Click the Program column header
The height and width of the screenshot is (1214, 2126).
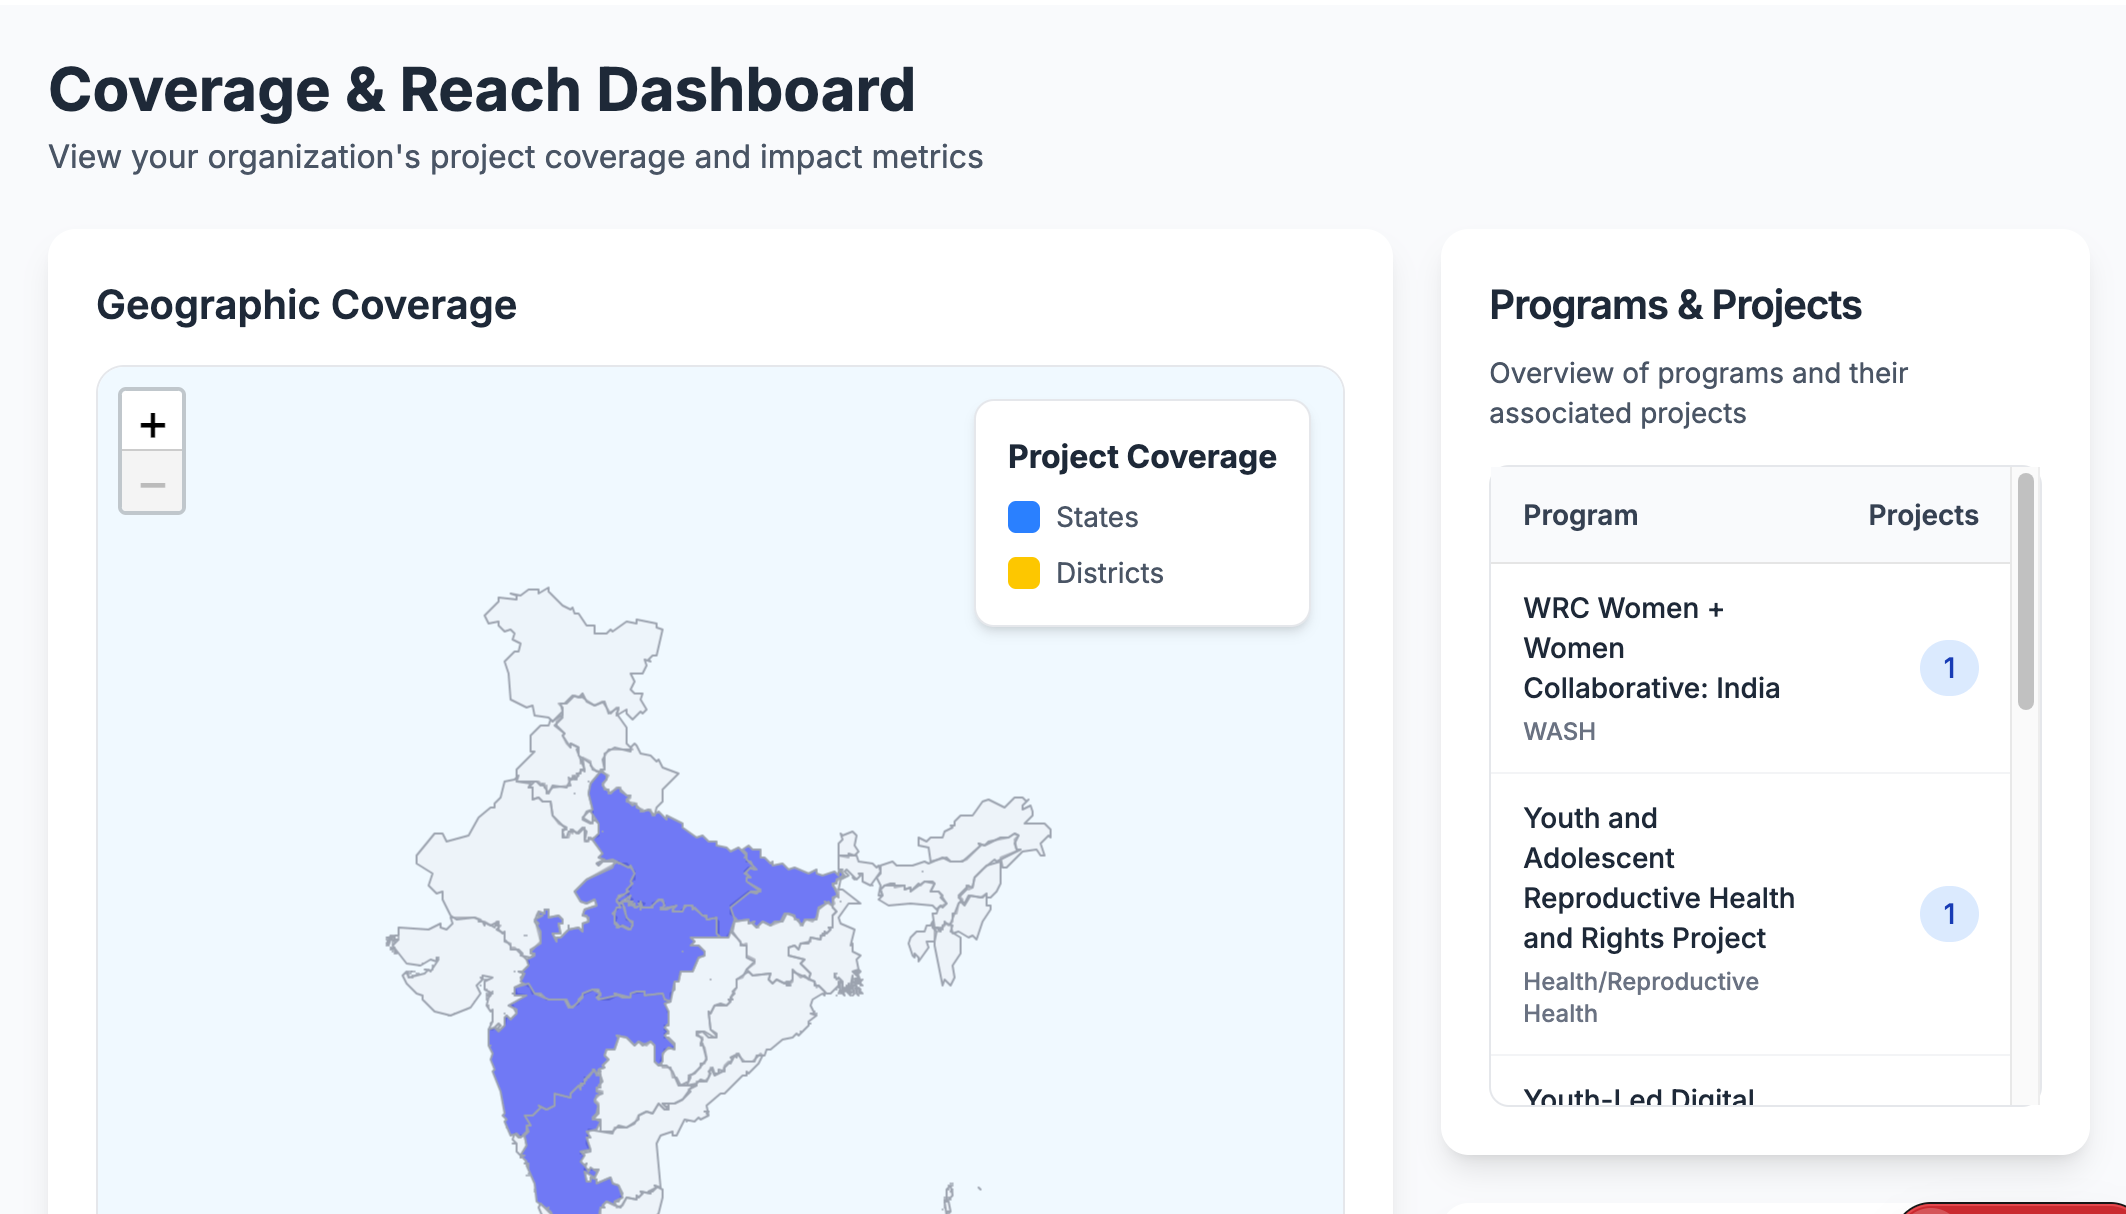pos(1580,515)
